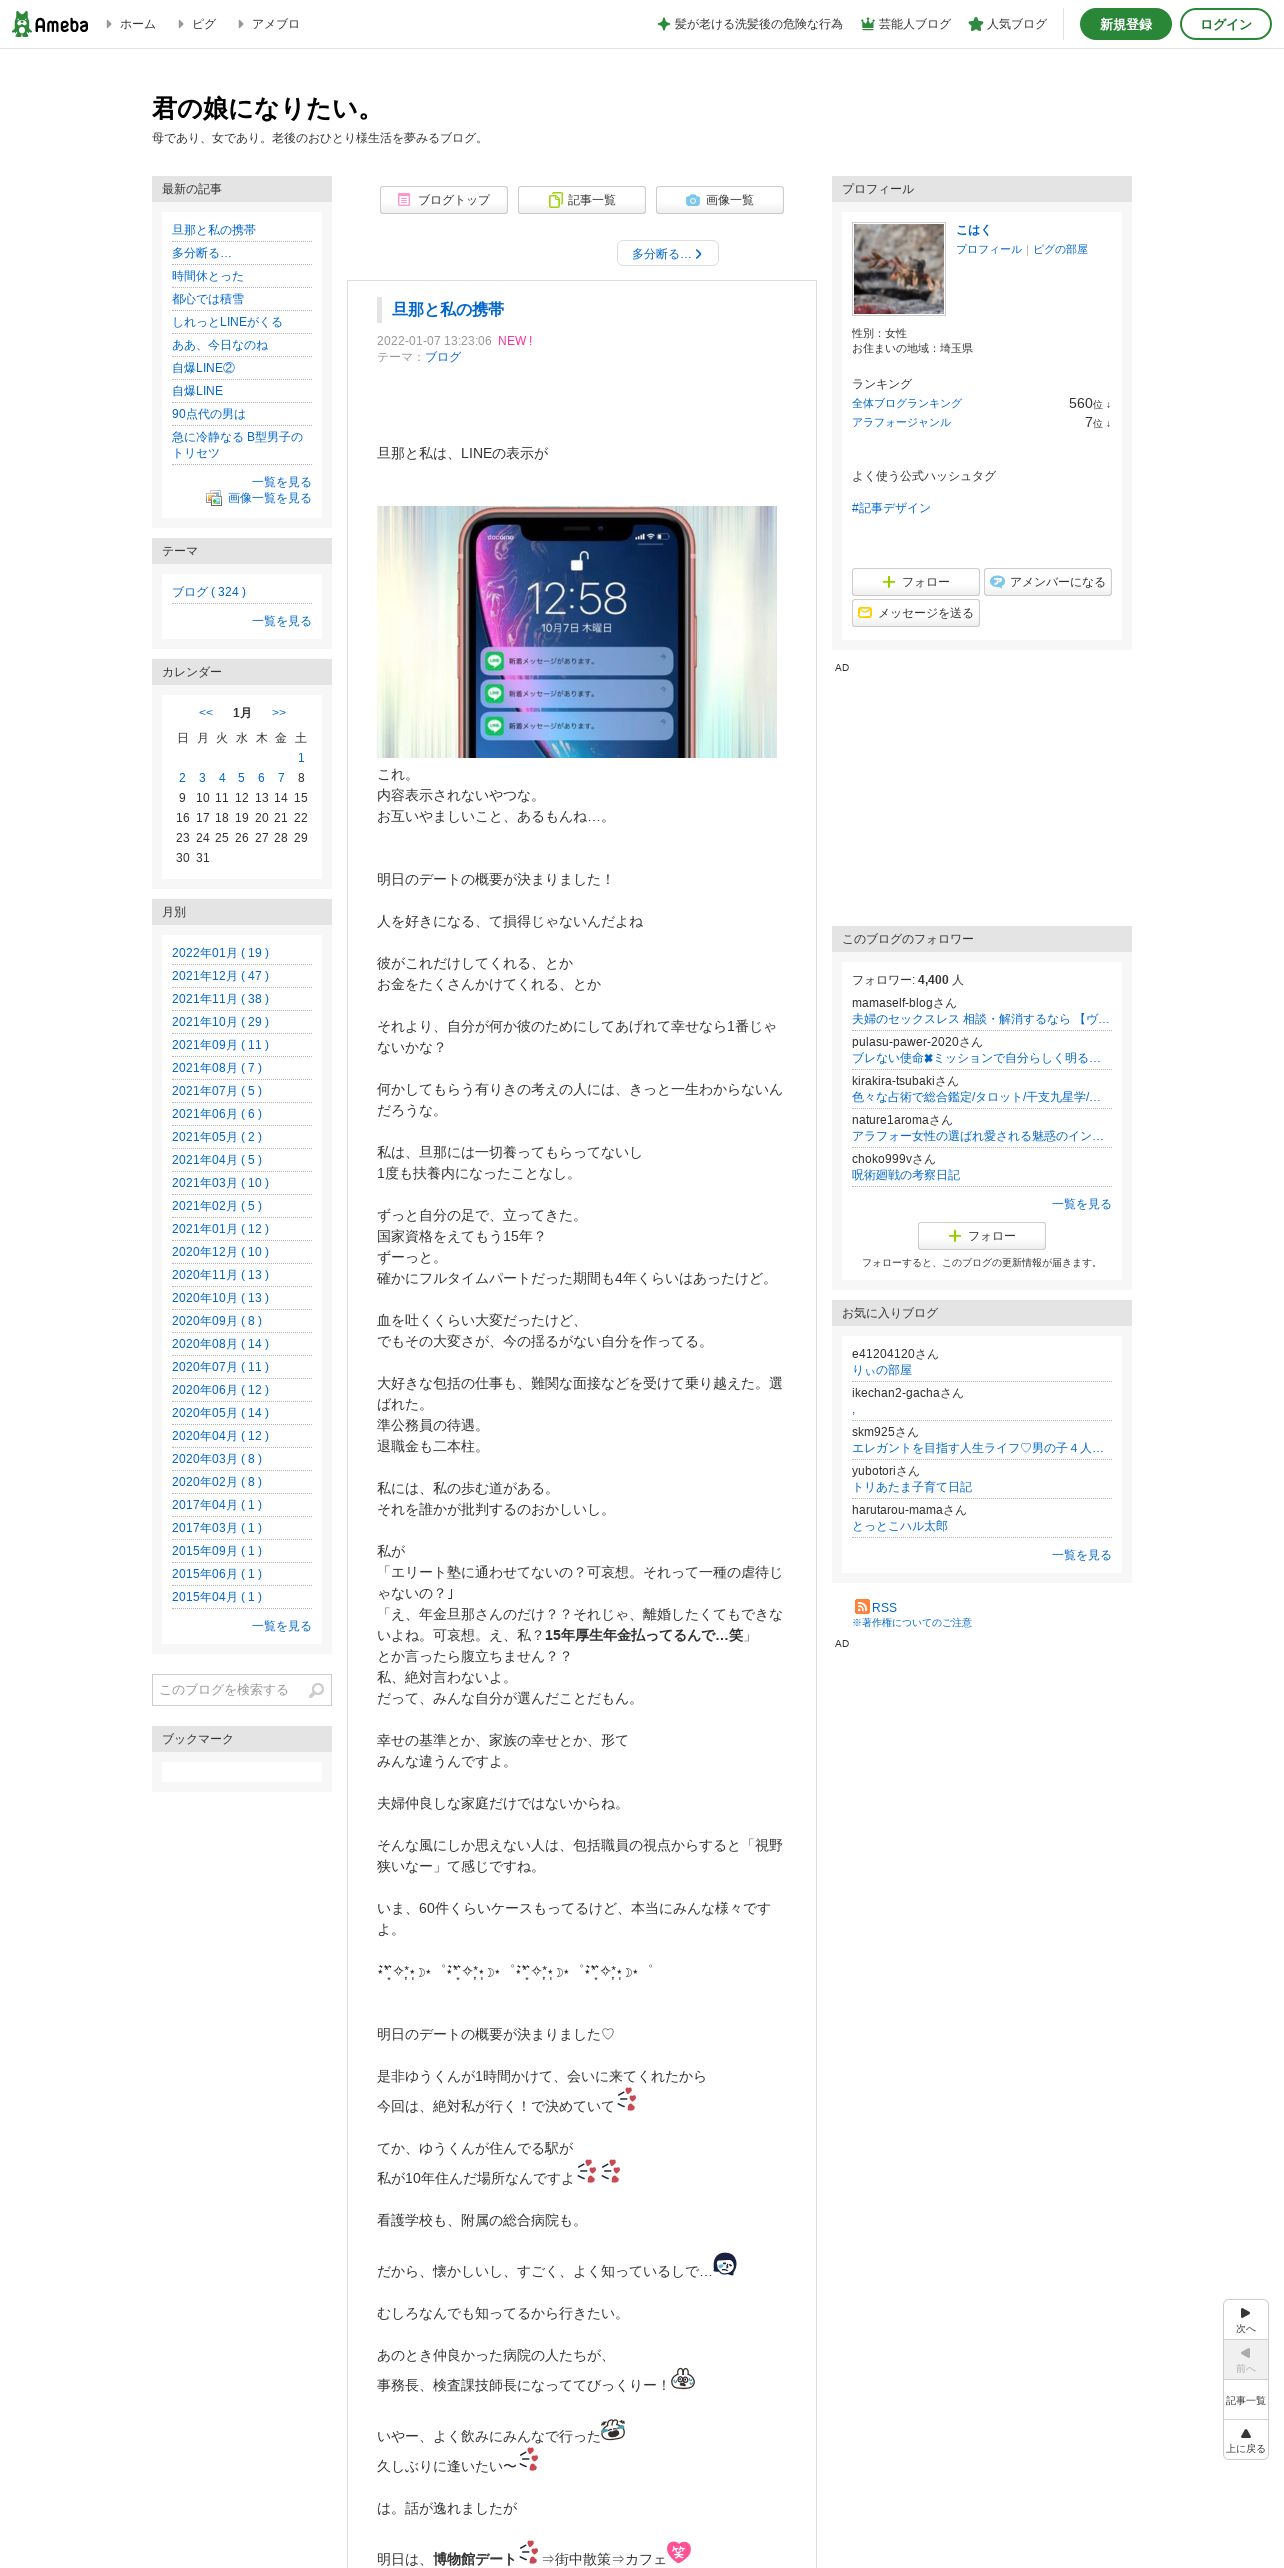Open theme link ブログ under article date
This screenshot has height=2568, width=1284.
point(443,357)
